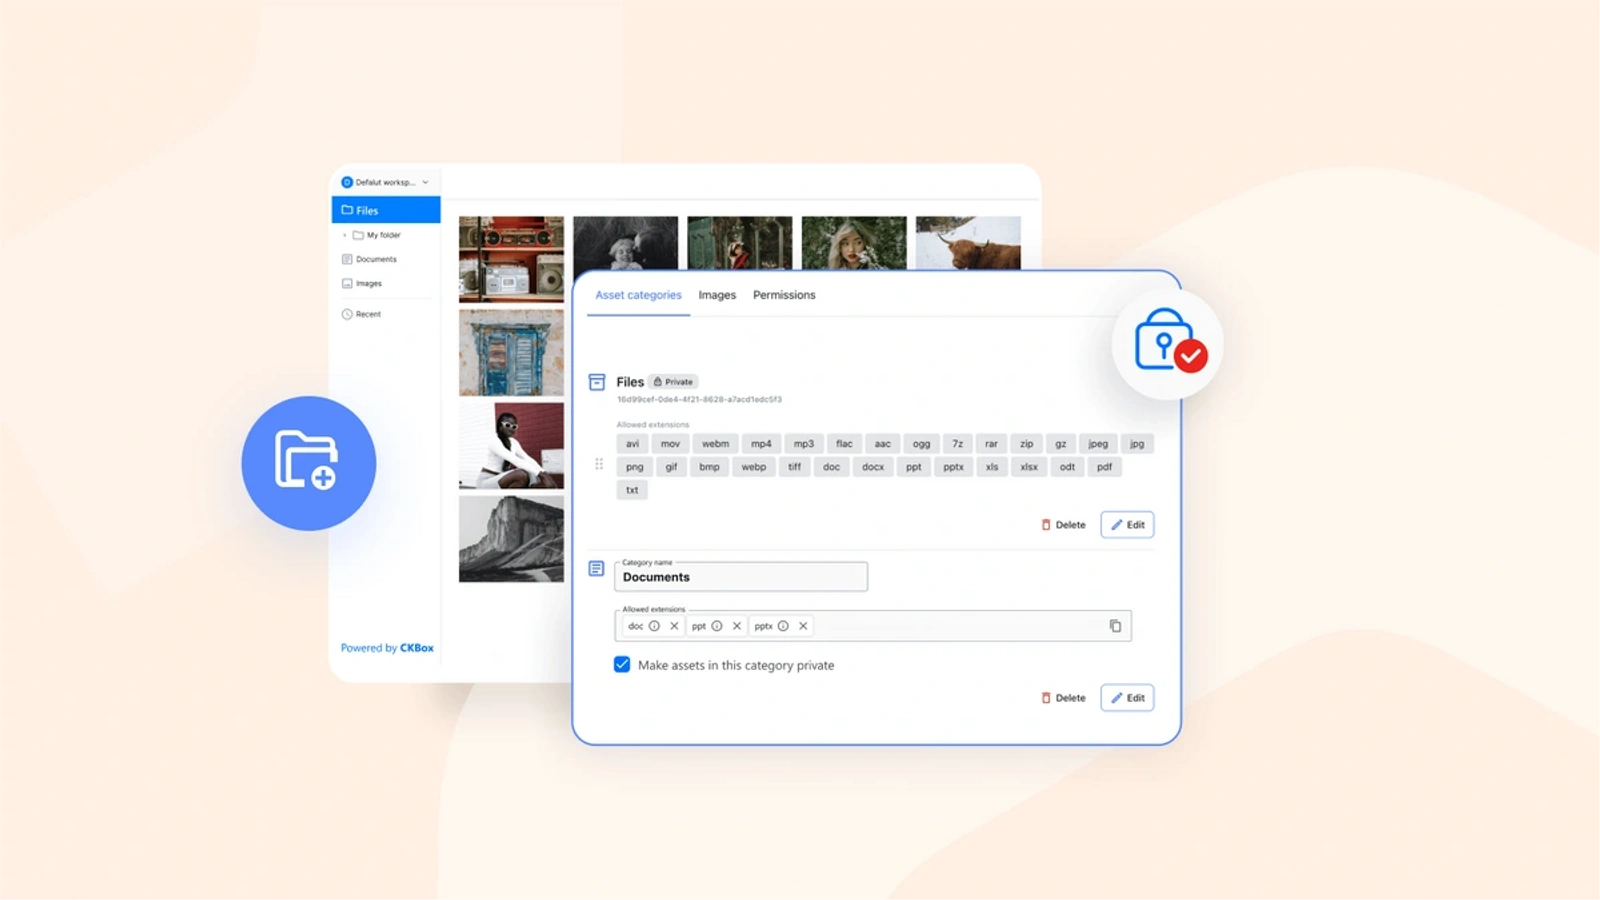
Task: Click the webm extension tag
Action: (x=715, y=444)
